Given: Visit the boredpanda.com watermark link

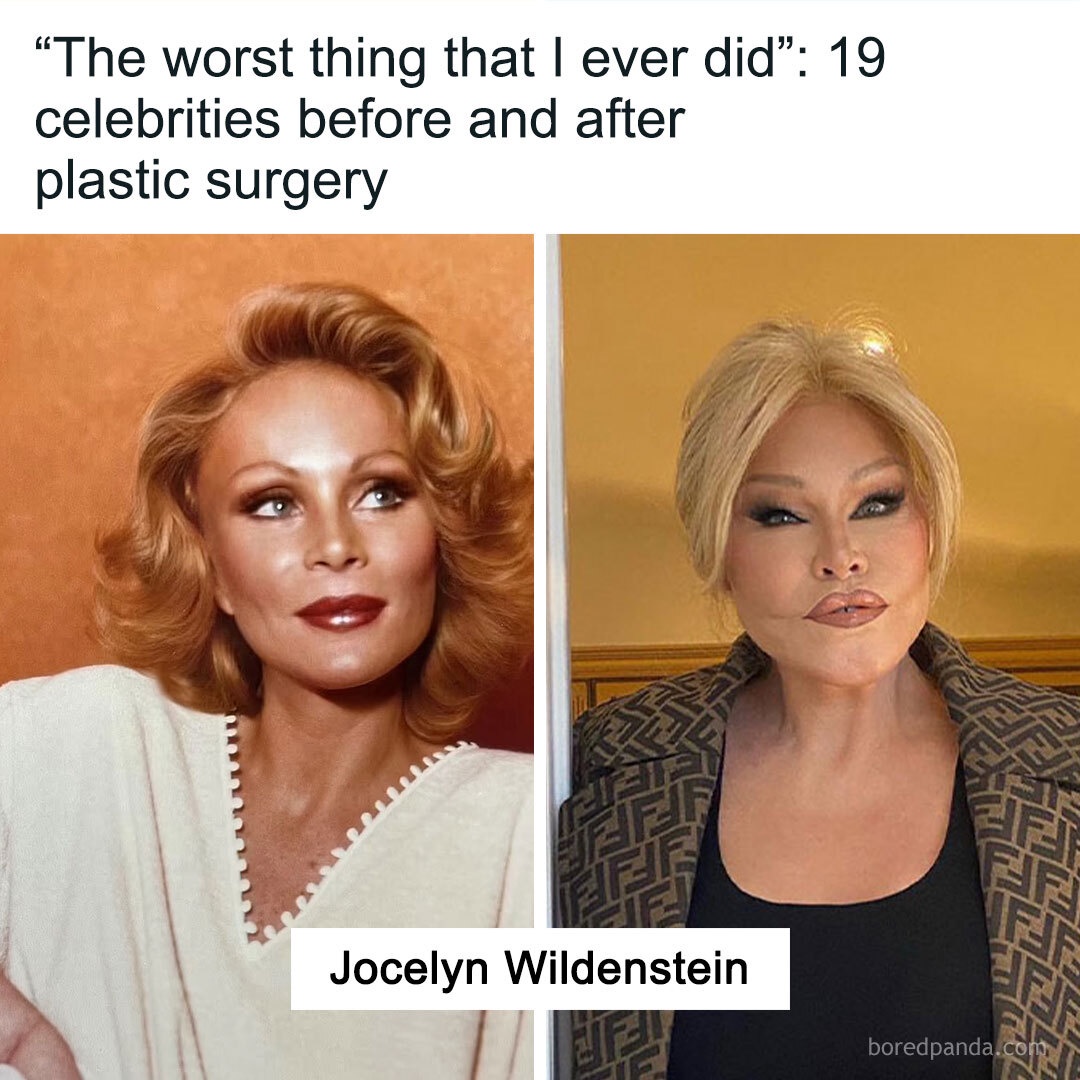Looking at the screenshot, I should tap(957, 1047).
